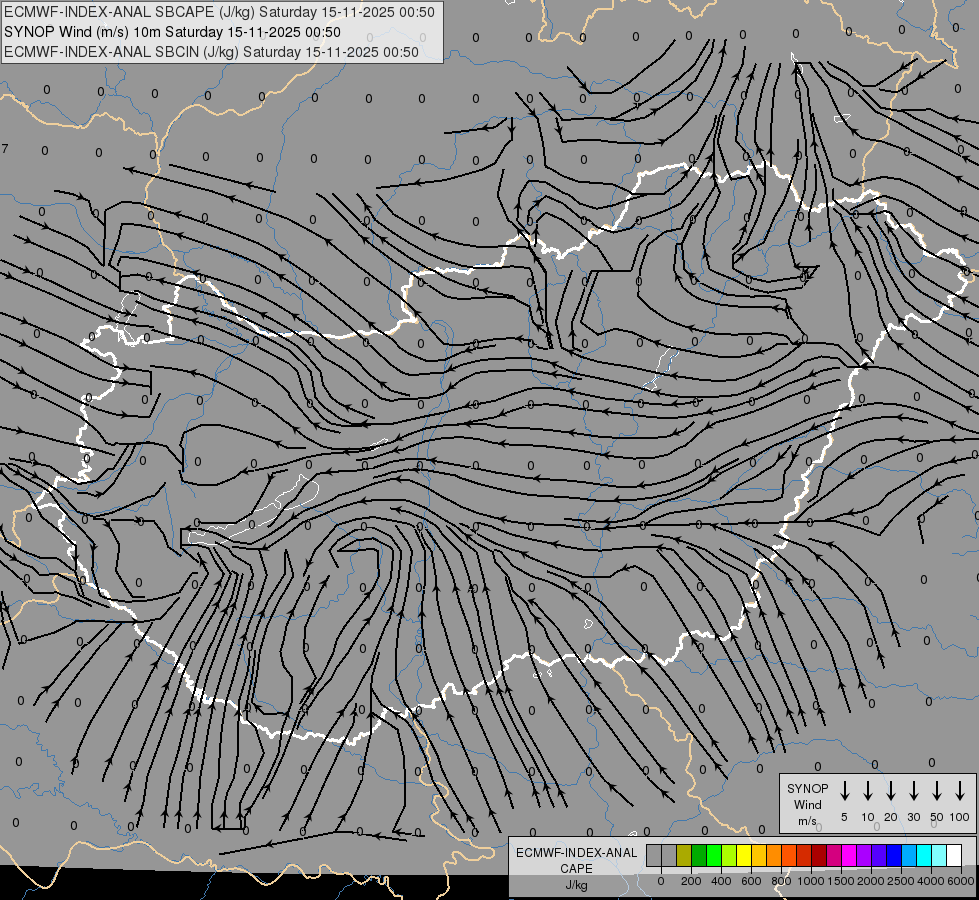Pick the dark green CAPE legend swatch

699,855
